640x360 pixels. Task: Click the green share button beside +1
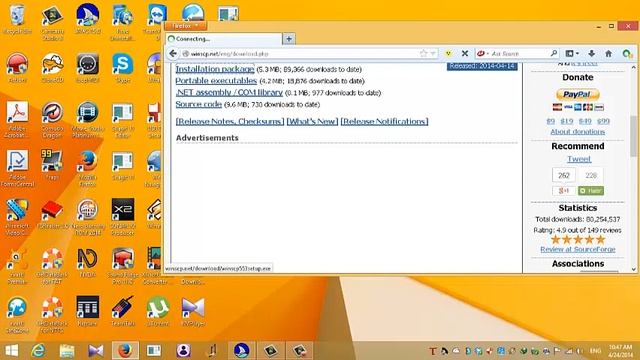coord(591,191)
